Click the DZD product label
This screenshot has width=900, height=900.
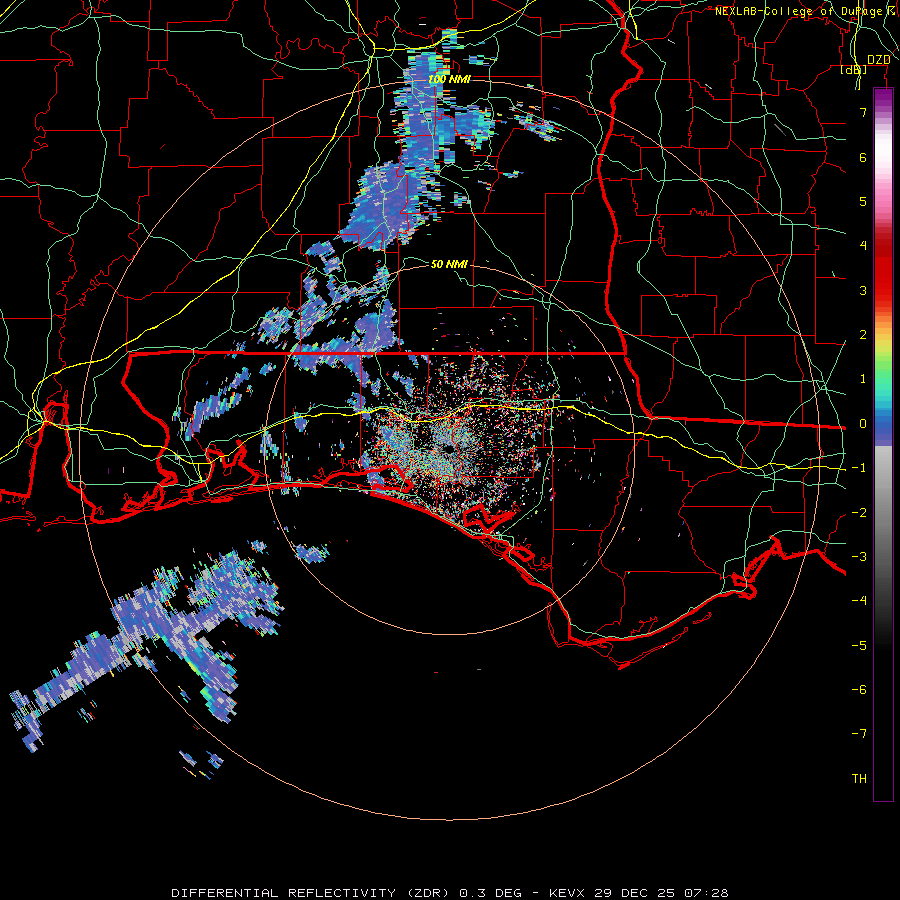(878, 60)
